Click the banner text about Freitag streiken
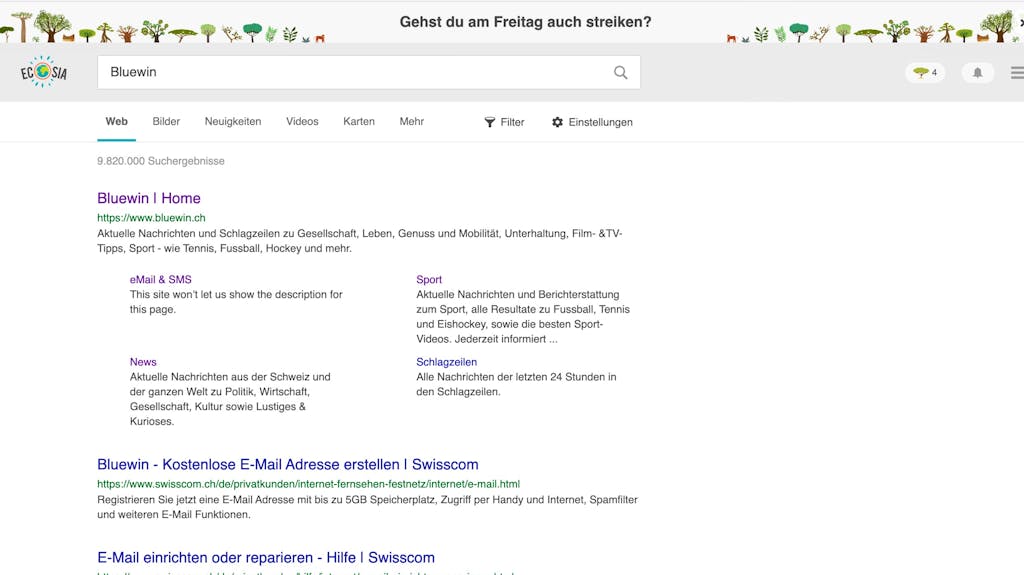This screenshot has height=575, width=1024. click(x=526, y=22)
